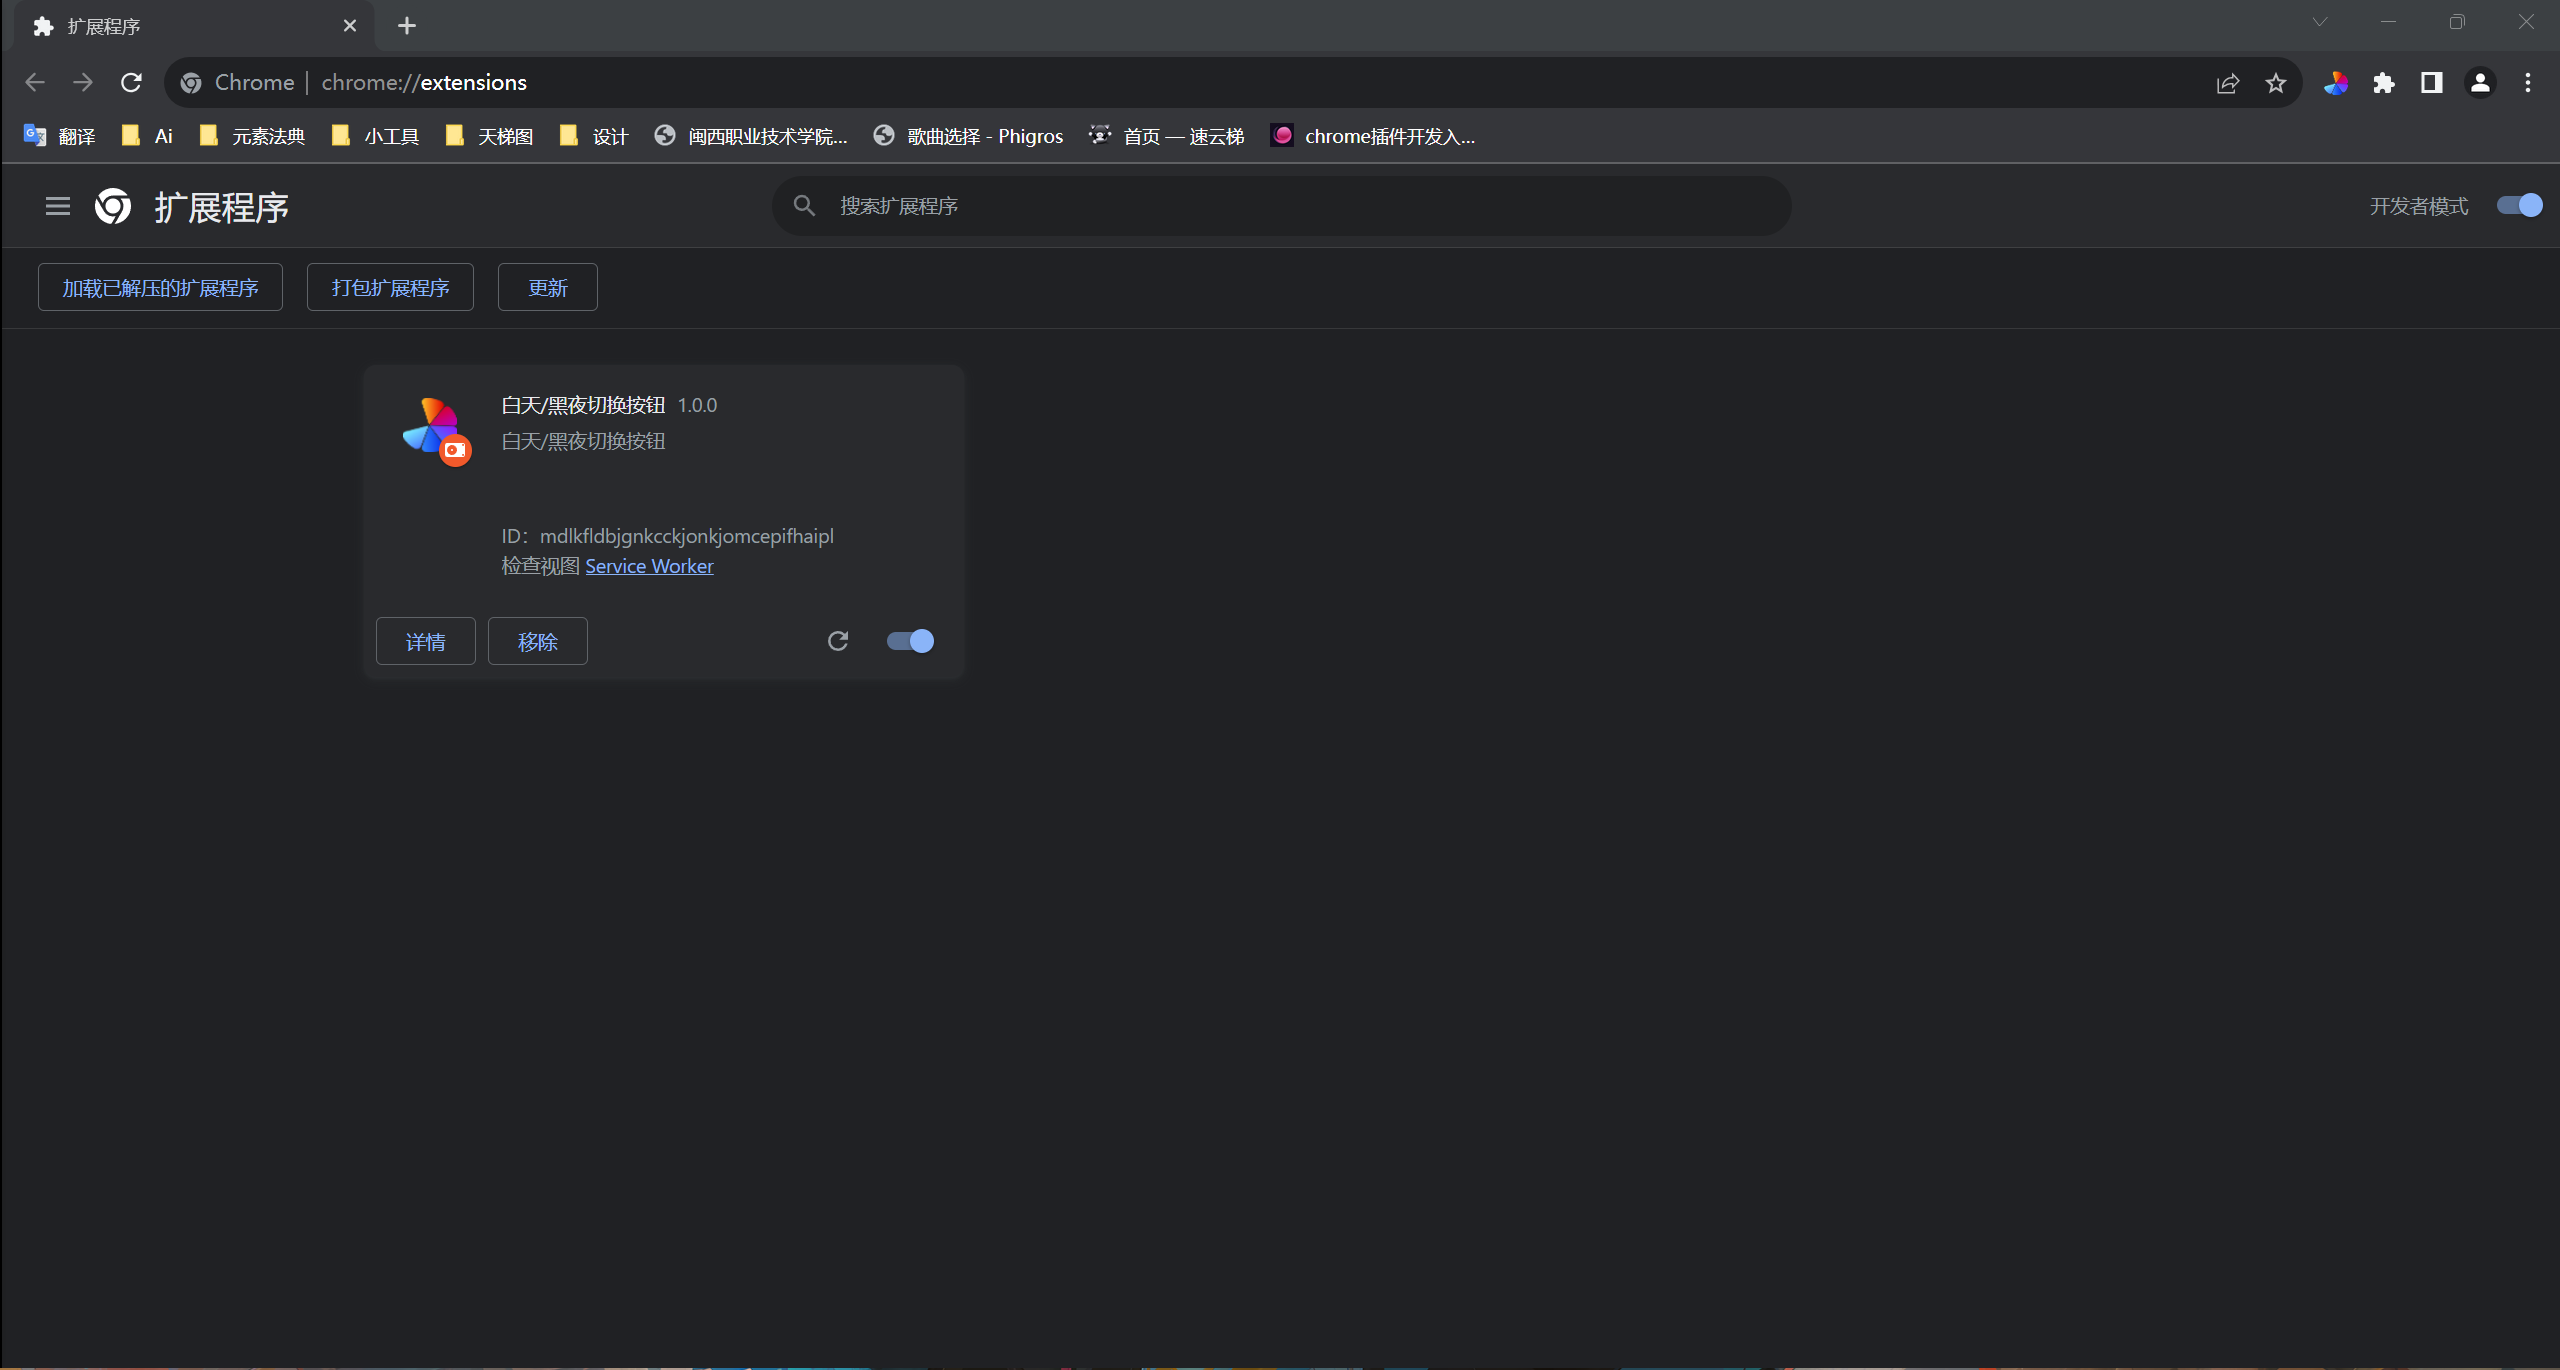Click the reload extension refresh icon
The height and width of the screenshot is (1370, 2560).
click(838, 640)
